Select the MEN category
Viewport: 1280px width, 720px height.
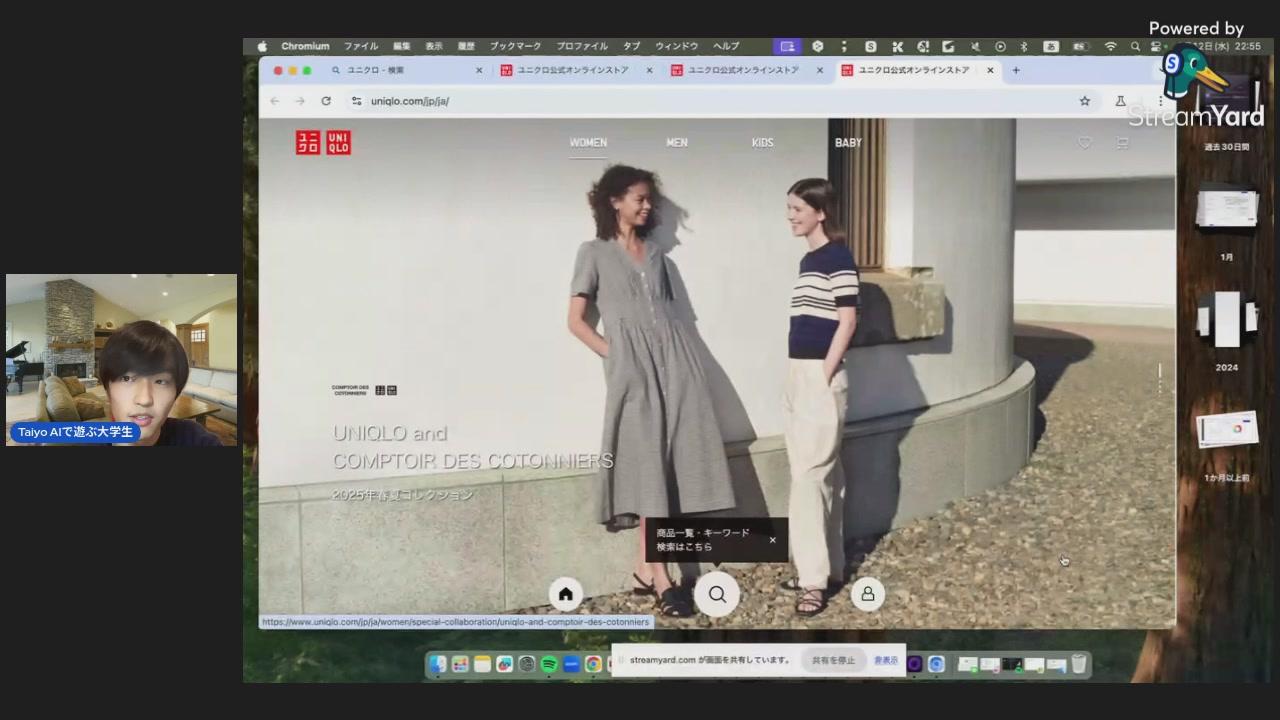677,143
